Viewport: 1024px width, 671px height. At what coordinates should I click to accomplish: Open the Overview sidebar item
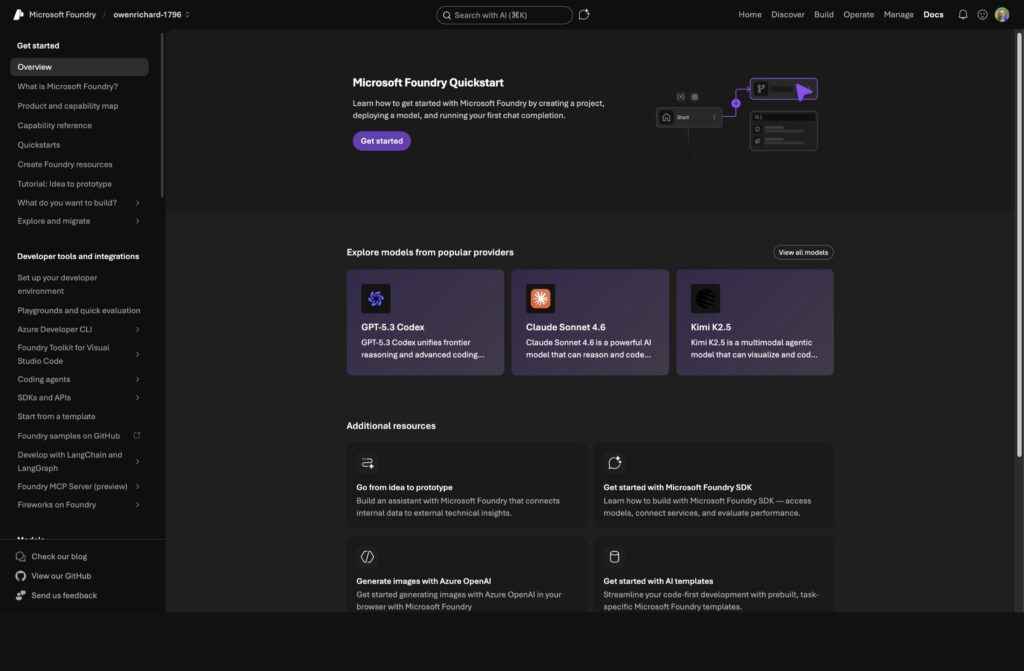tap(79, 67)
